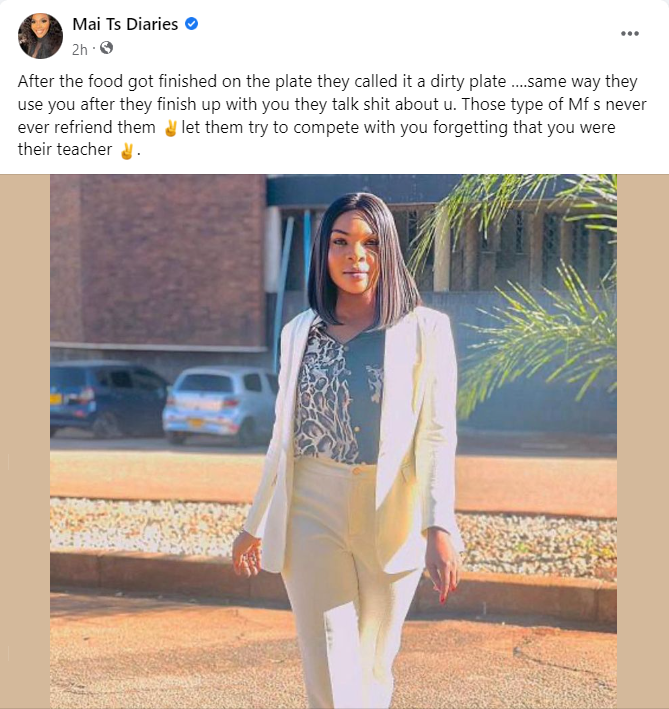Click the blue verified badge
The image size is (669, 709).
click(192, 24)
